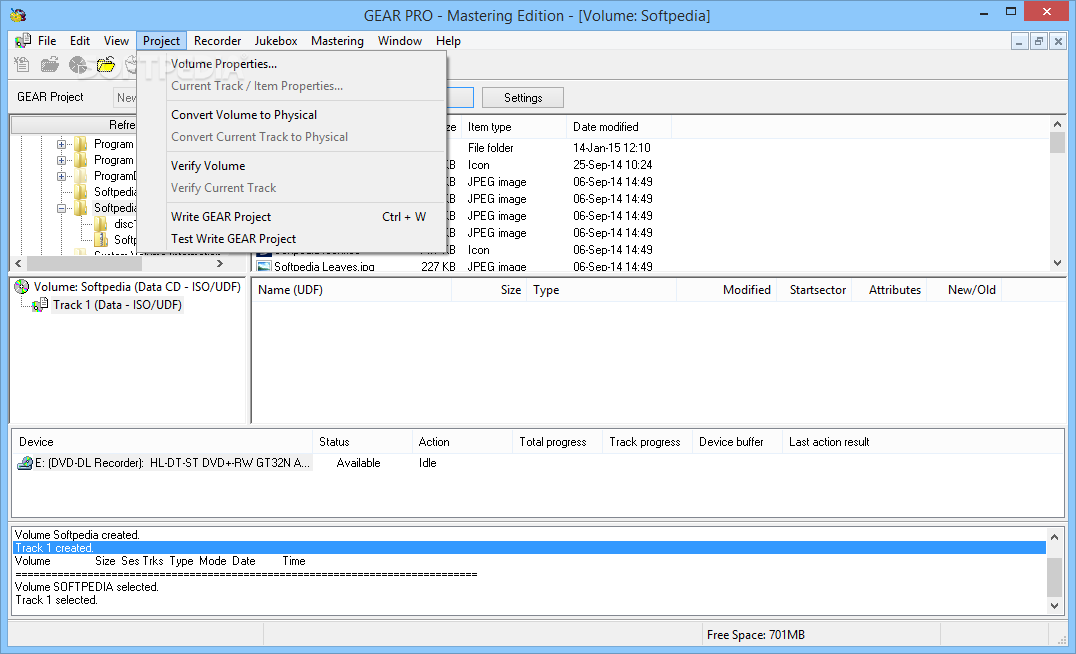Click the '25-Sep-14 10:24' date cell
1076x654 pixels.
tap(612, 165)
